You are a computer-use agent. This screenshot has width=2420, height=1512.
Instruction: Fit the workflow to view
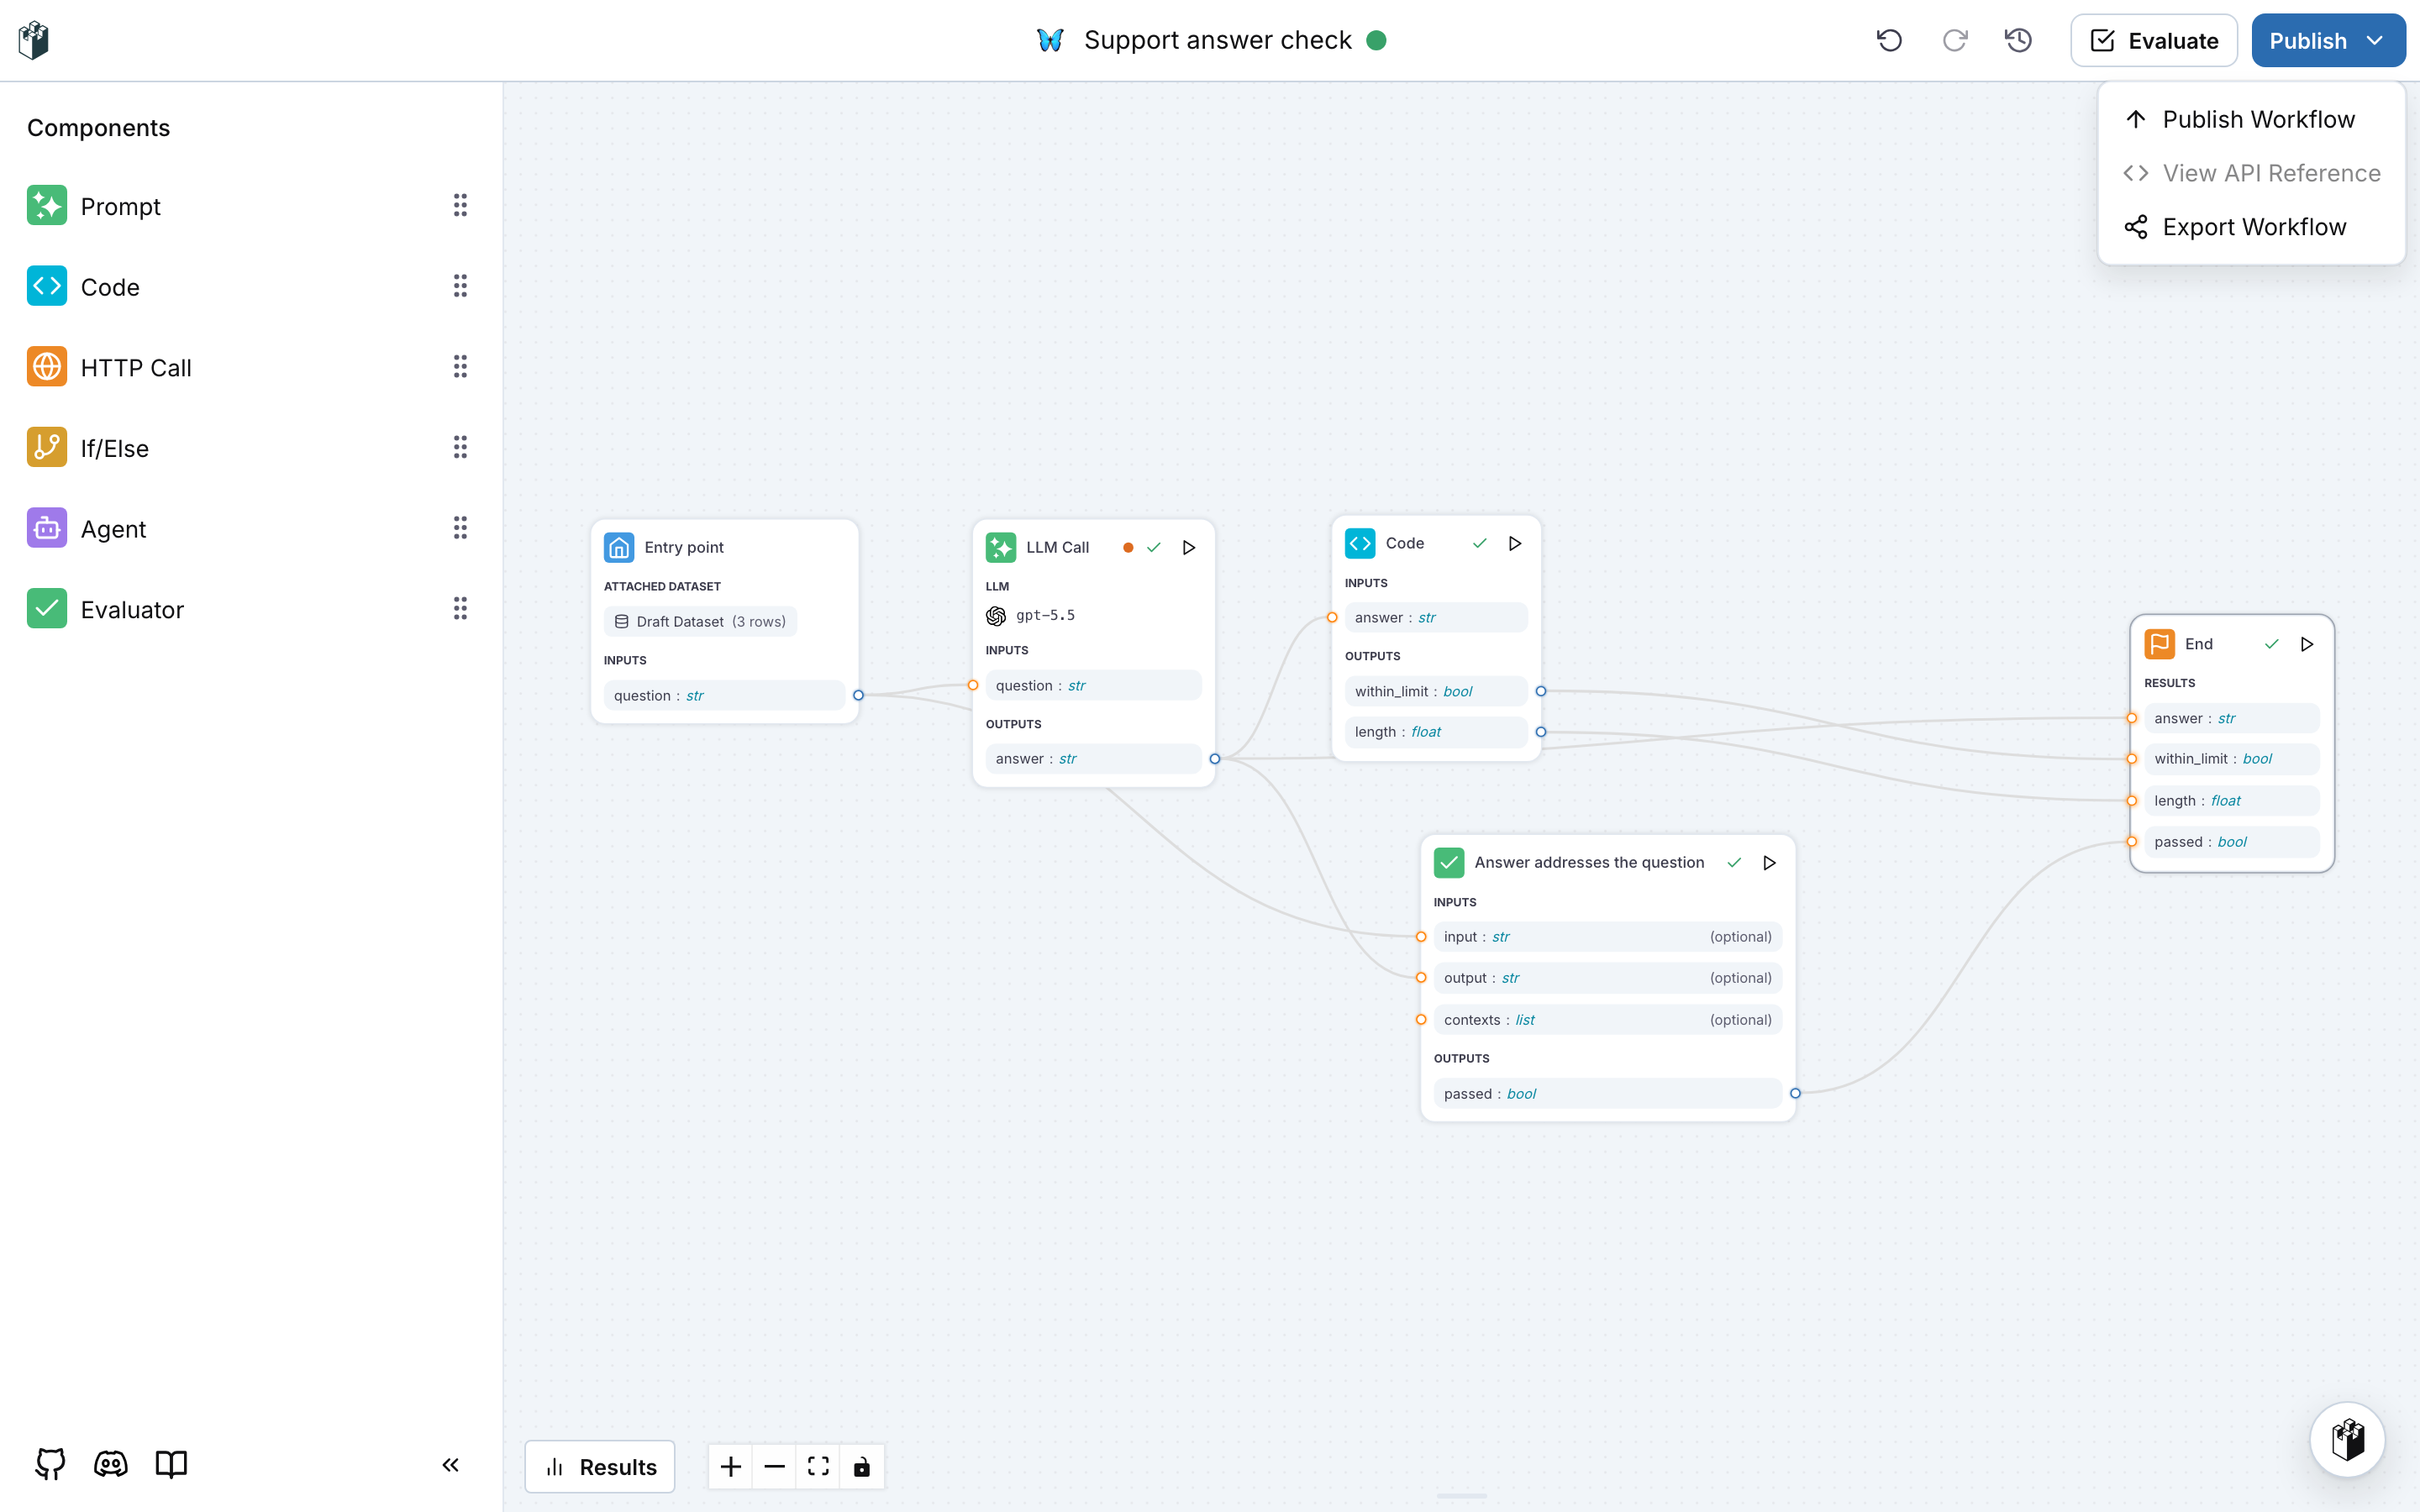coord(818,1467)
